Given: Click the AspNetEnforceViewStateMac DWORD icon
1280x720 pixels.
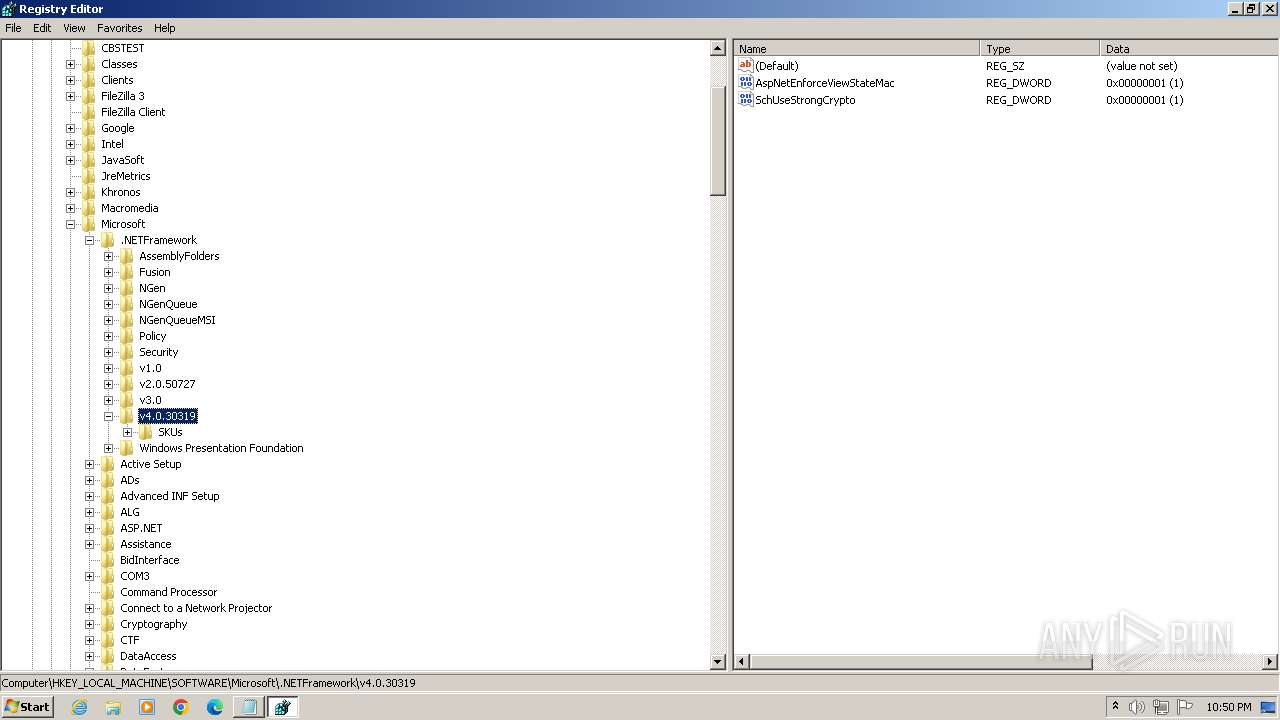Looking at the screenshot, I should (x=745, y=83).
